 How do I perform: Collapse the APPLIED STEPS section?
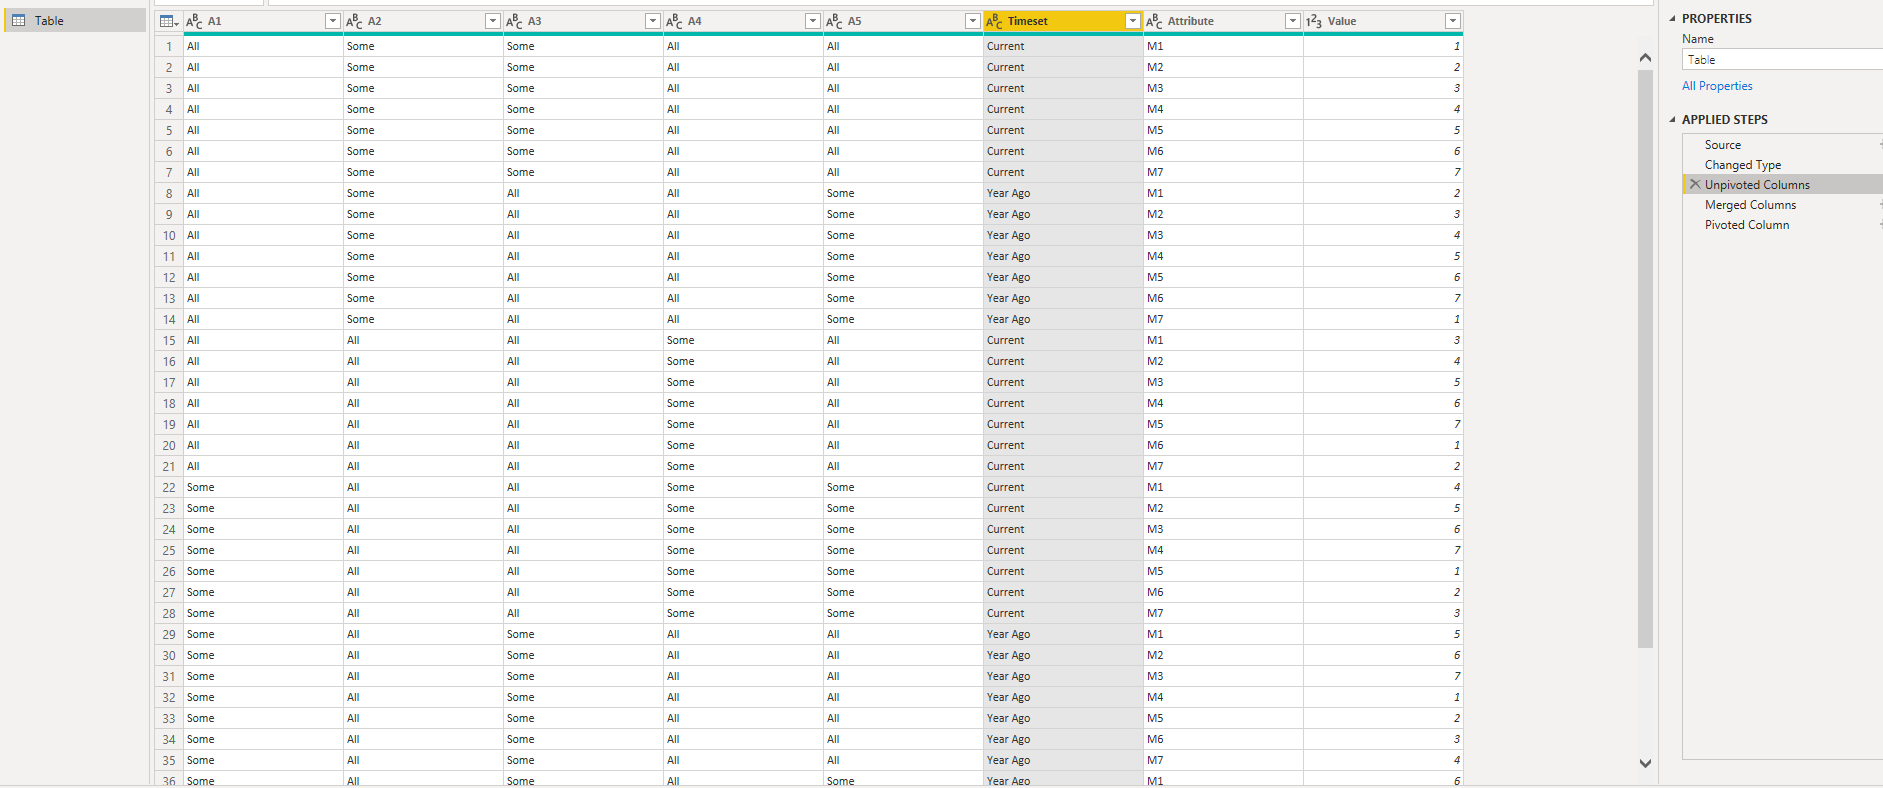pyautogui.click(x=1672, y=119)
